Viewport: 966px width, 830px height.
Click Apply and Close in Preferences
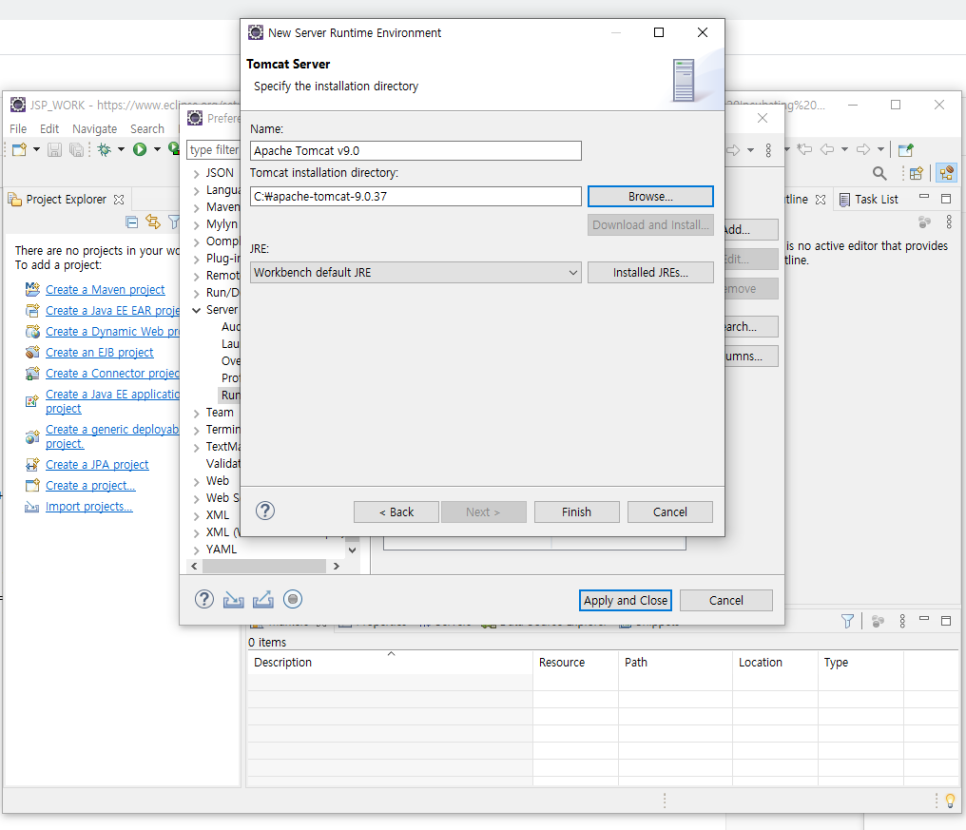pyautogui.click(x=625, y=600)
